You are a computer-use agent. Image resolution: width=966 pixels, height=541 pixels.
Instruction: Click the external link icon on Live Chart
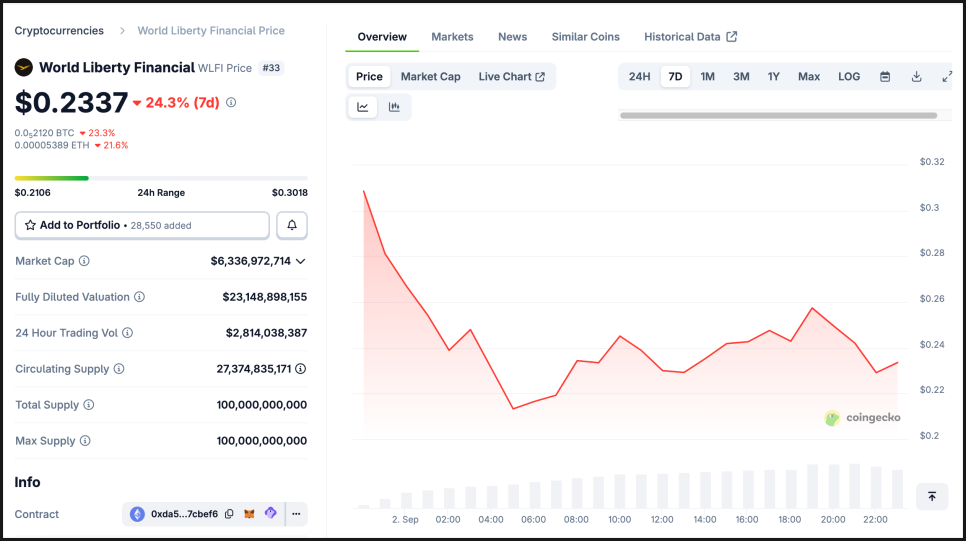(x=540, y=76)
